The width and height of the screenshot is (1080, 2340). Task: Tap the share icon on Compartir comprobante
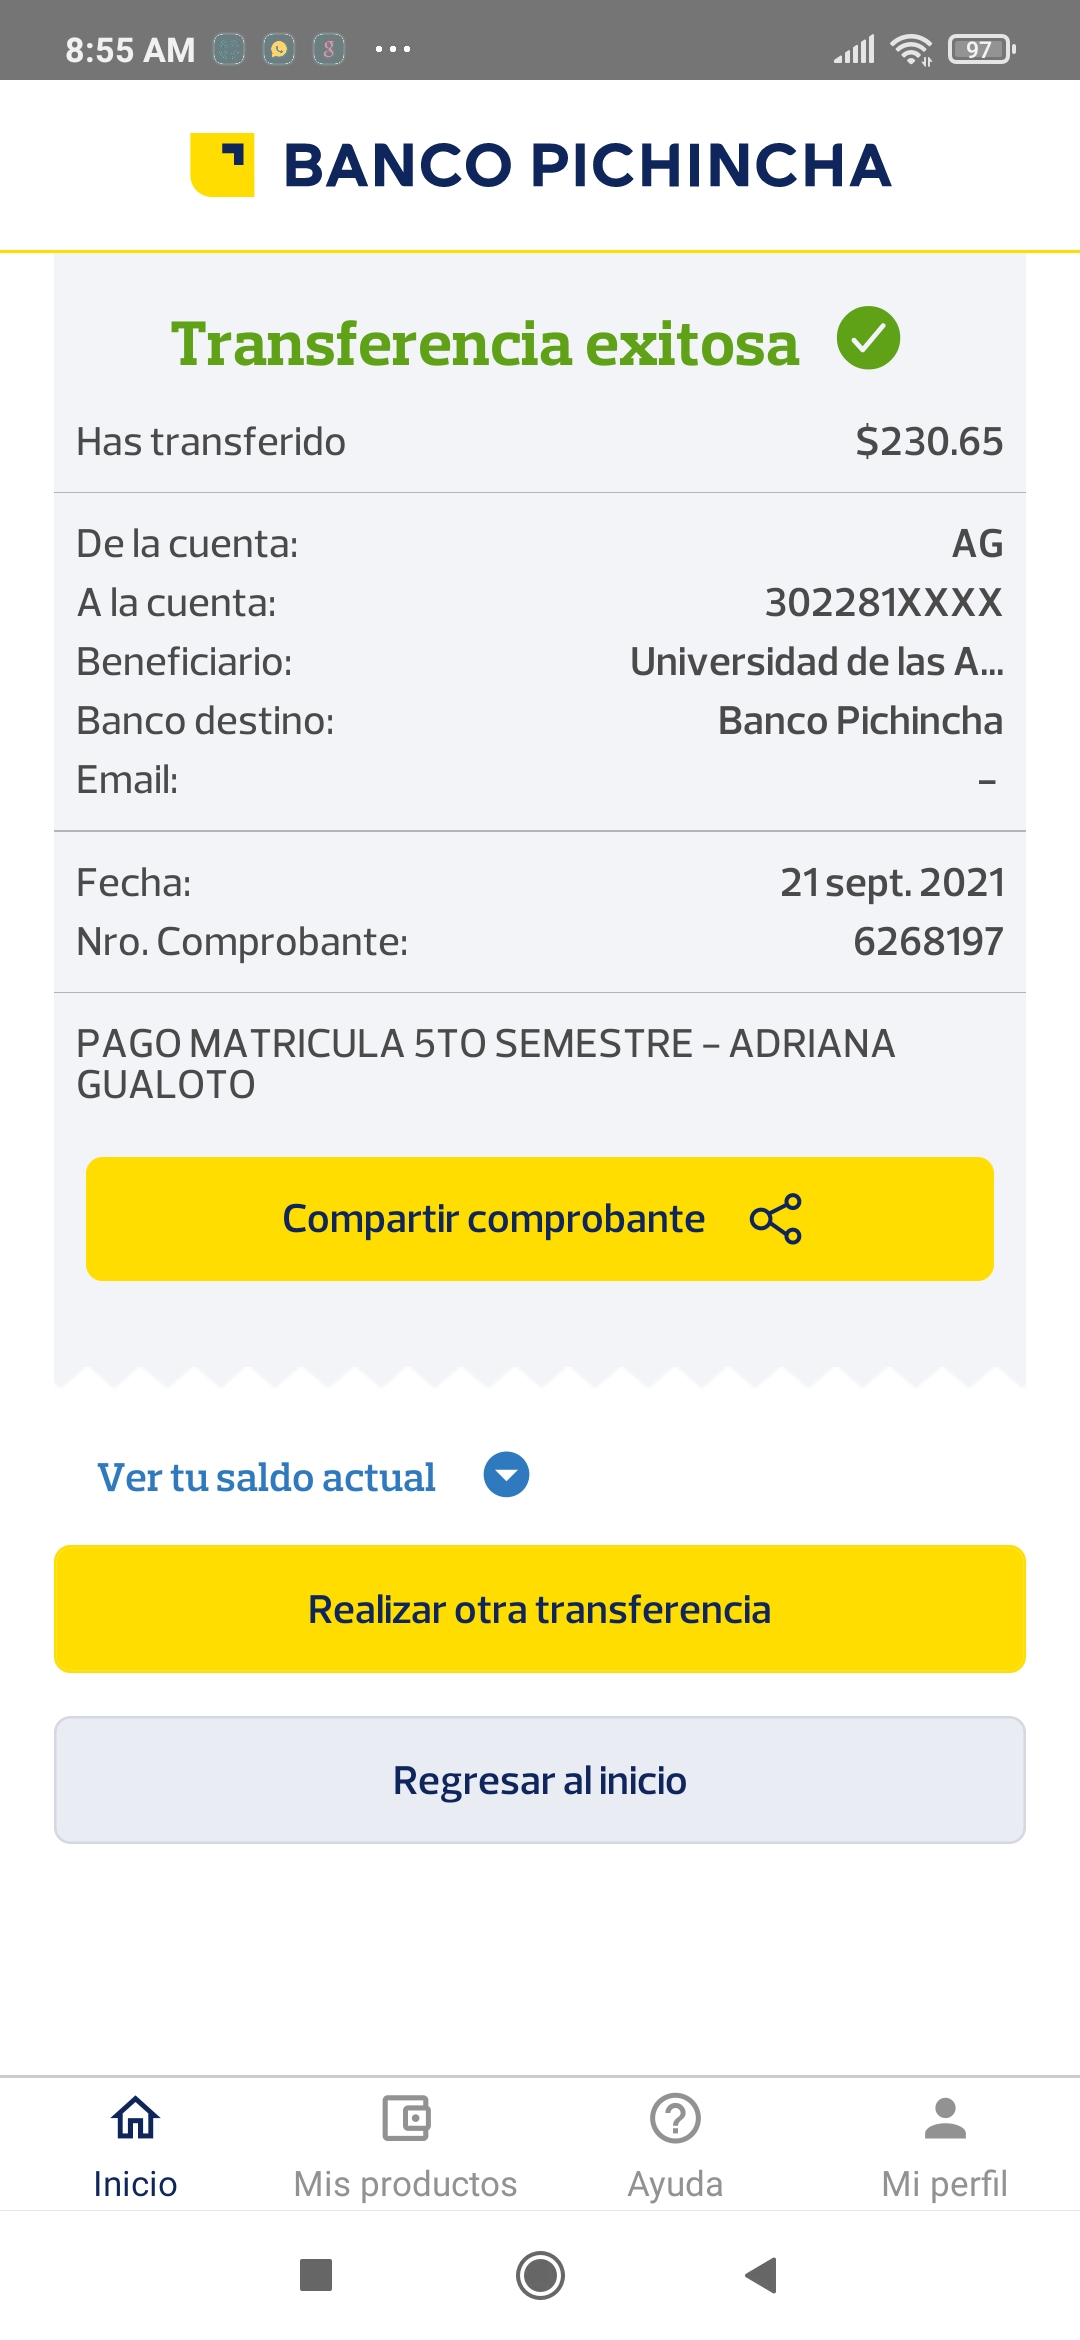776,1219
